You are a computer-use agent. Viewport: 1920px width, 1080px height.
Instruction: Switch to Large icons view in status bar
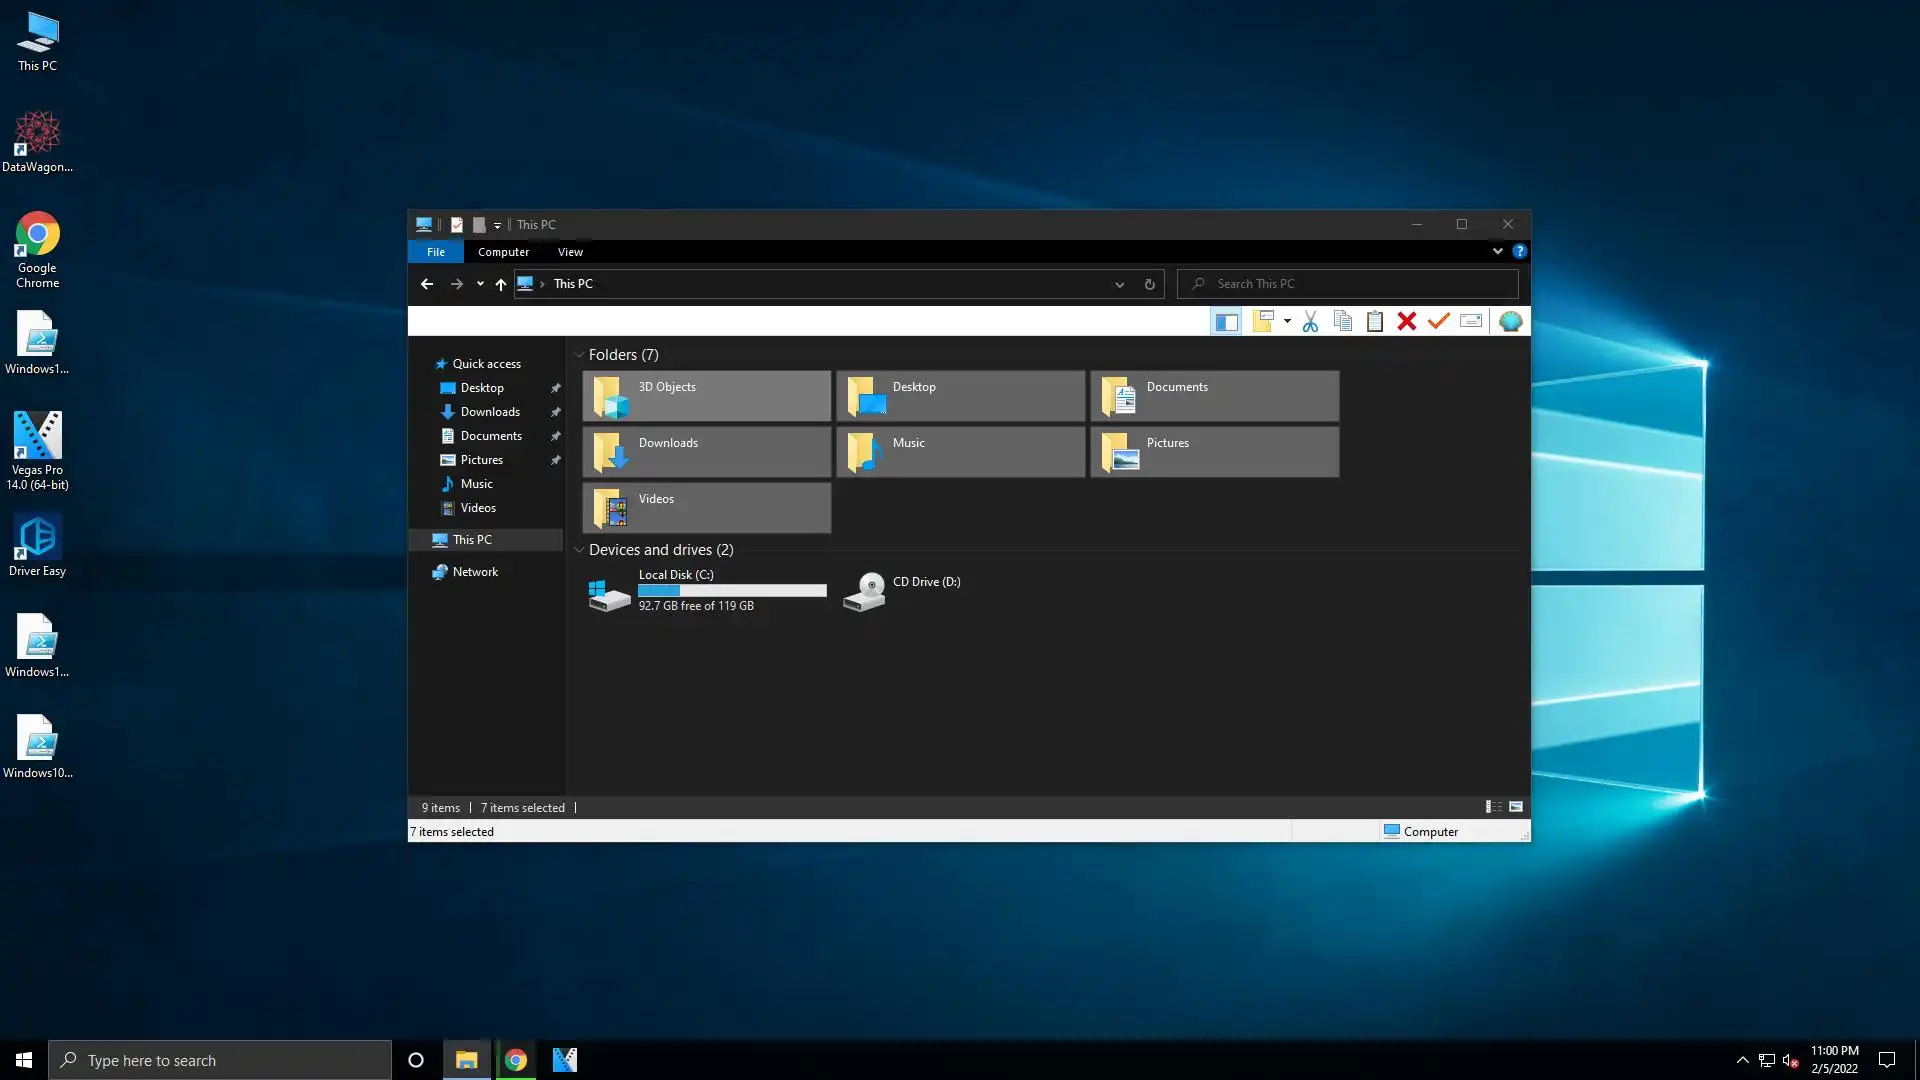(x=1516, y=807)
